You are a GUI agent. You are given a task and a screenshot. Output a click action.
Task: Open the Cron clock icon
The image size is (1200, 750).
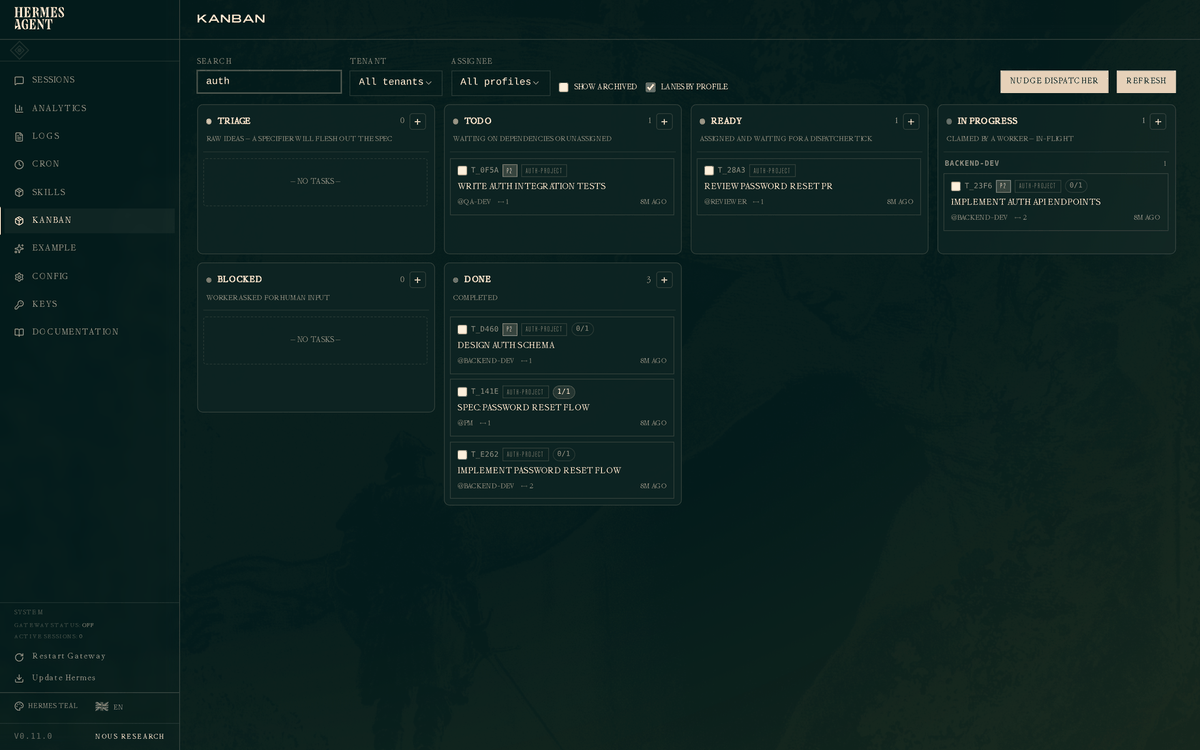click(x=19, y=164)
